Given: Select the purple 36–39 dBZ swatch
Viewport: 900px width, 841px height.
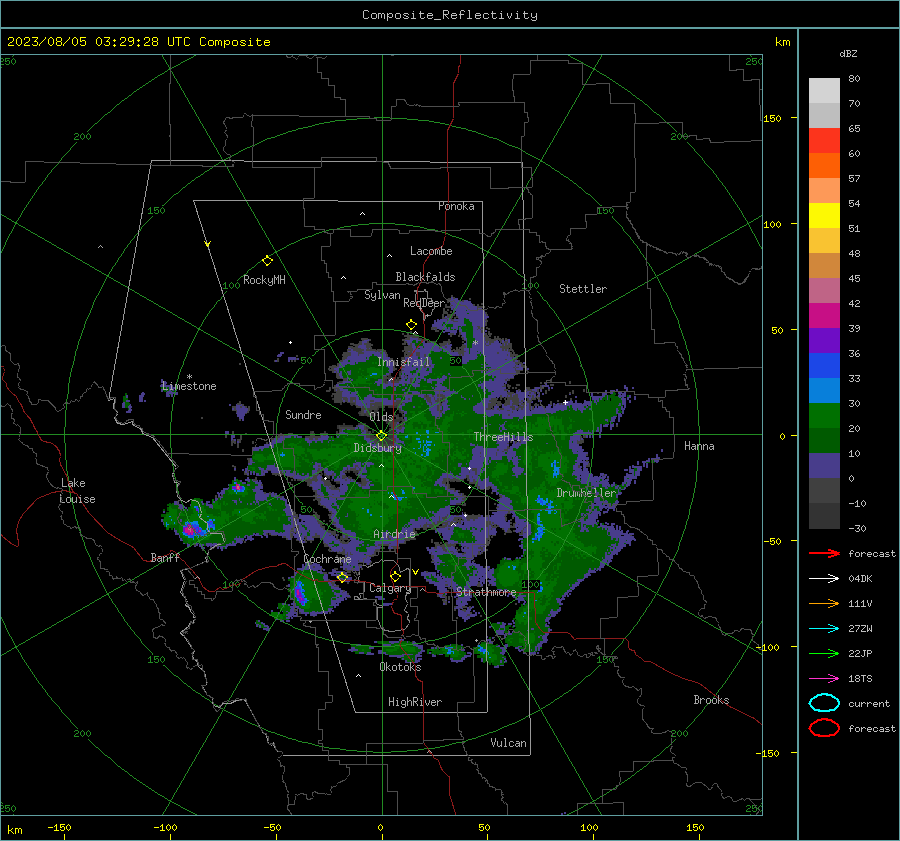Looking at the screenshot, I should coord(824,340).
